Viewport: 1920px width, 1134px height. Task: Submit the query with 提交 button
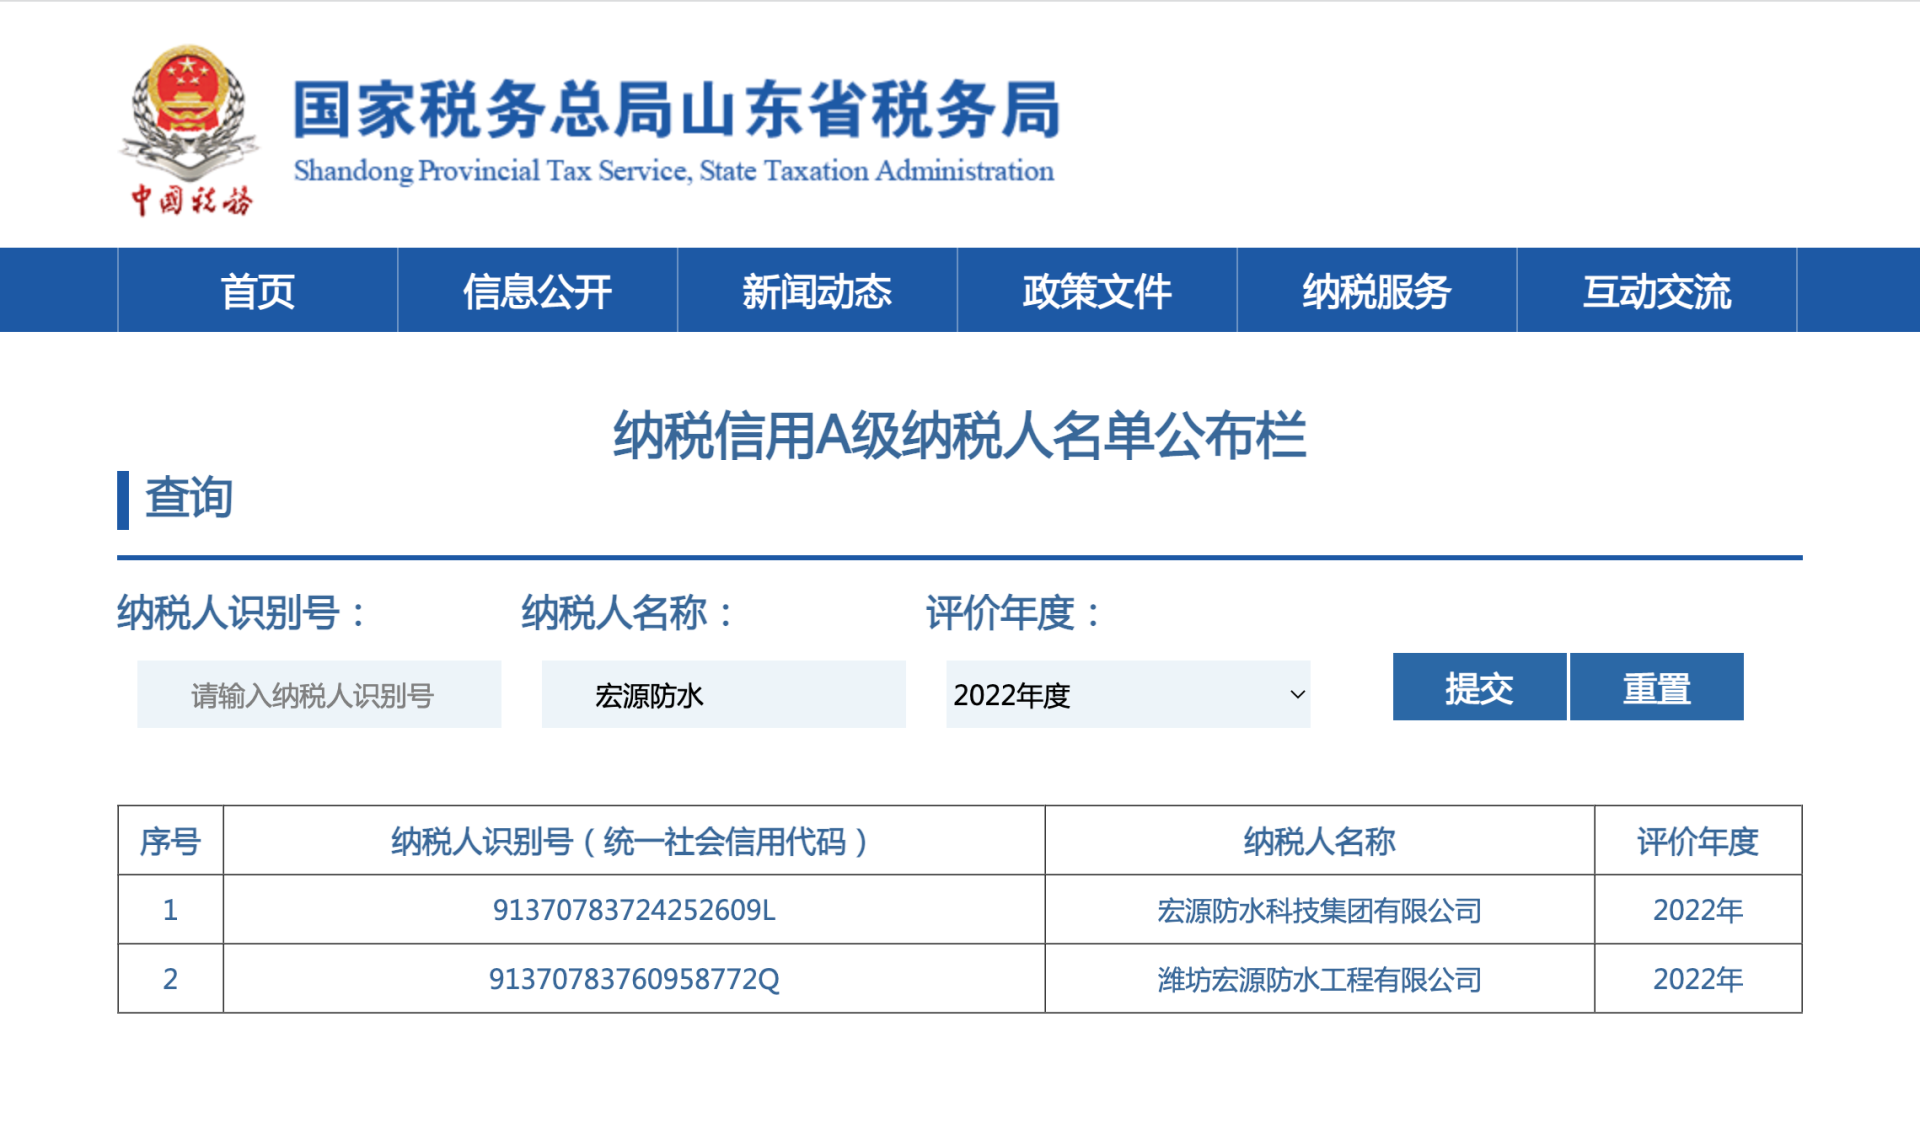1479,687
